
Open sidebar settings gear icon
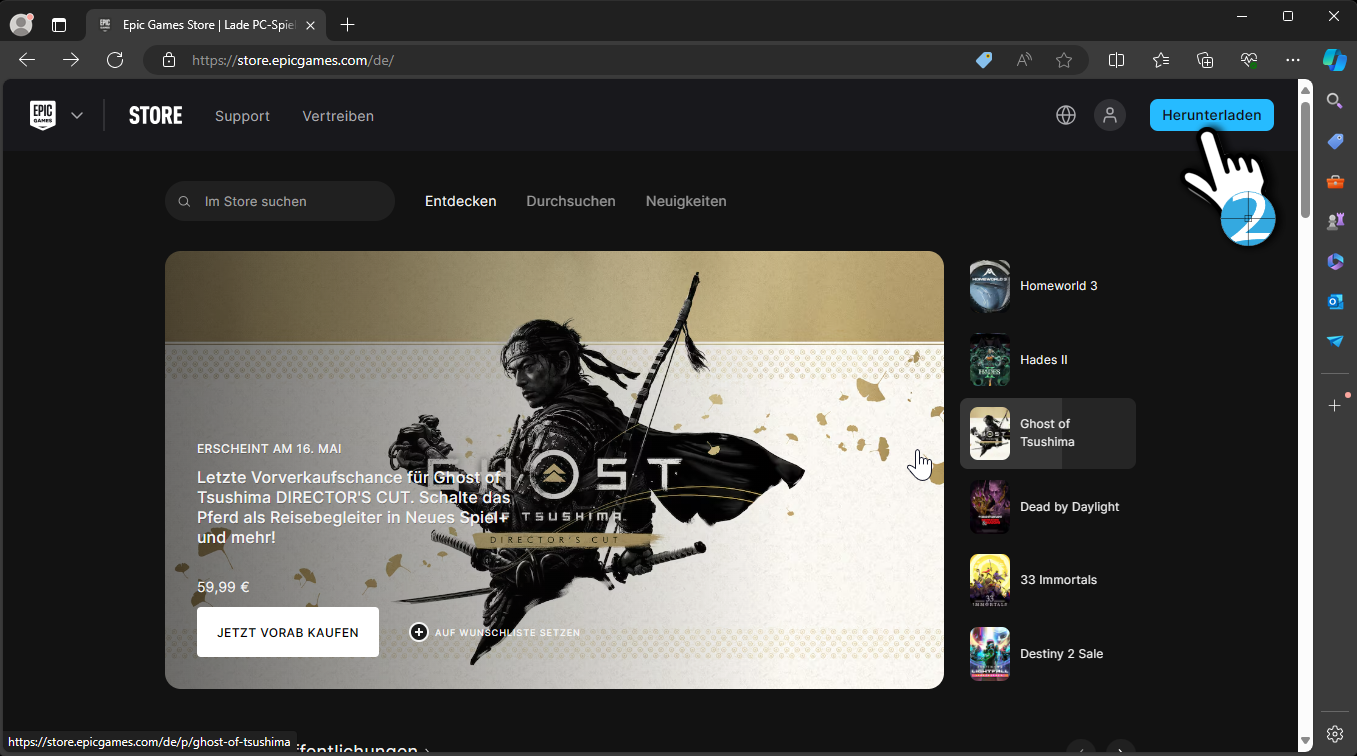[x=1335, y=733]
